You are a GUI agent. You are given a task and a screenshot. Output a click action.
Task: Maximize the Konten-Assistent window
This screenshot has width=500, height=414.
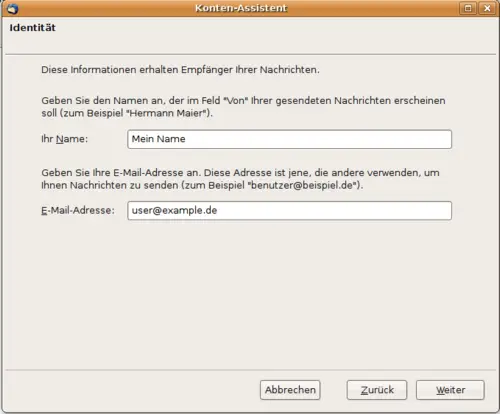pos(468,8)
